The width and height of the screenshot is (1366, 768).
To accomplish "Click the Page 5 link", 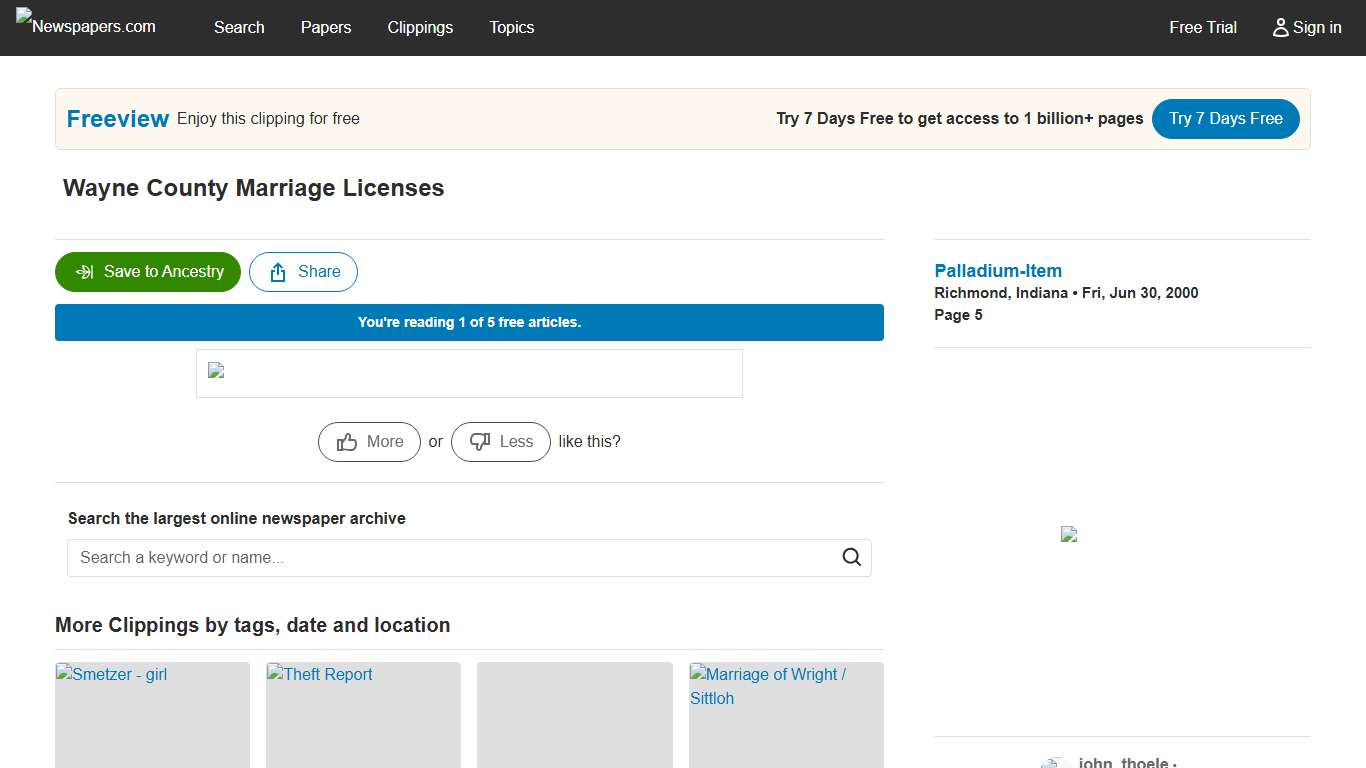I will coord(958,315).
